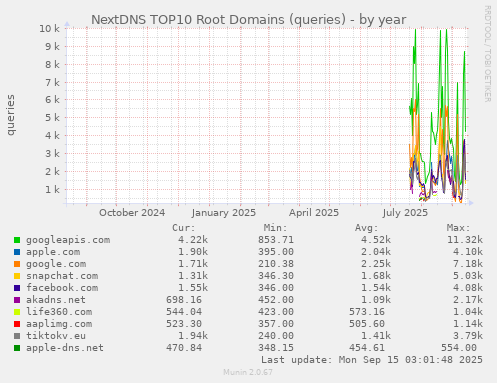The width and height of the screenshot is (497, 383).
Task: Click the snapchat.com yellow legend swatch
Action: pos(17,276)
